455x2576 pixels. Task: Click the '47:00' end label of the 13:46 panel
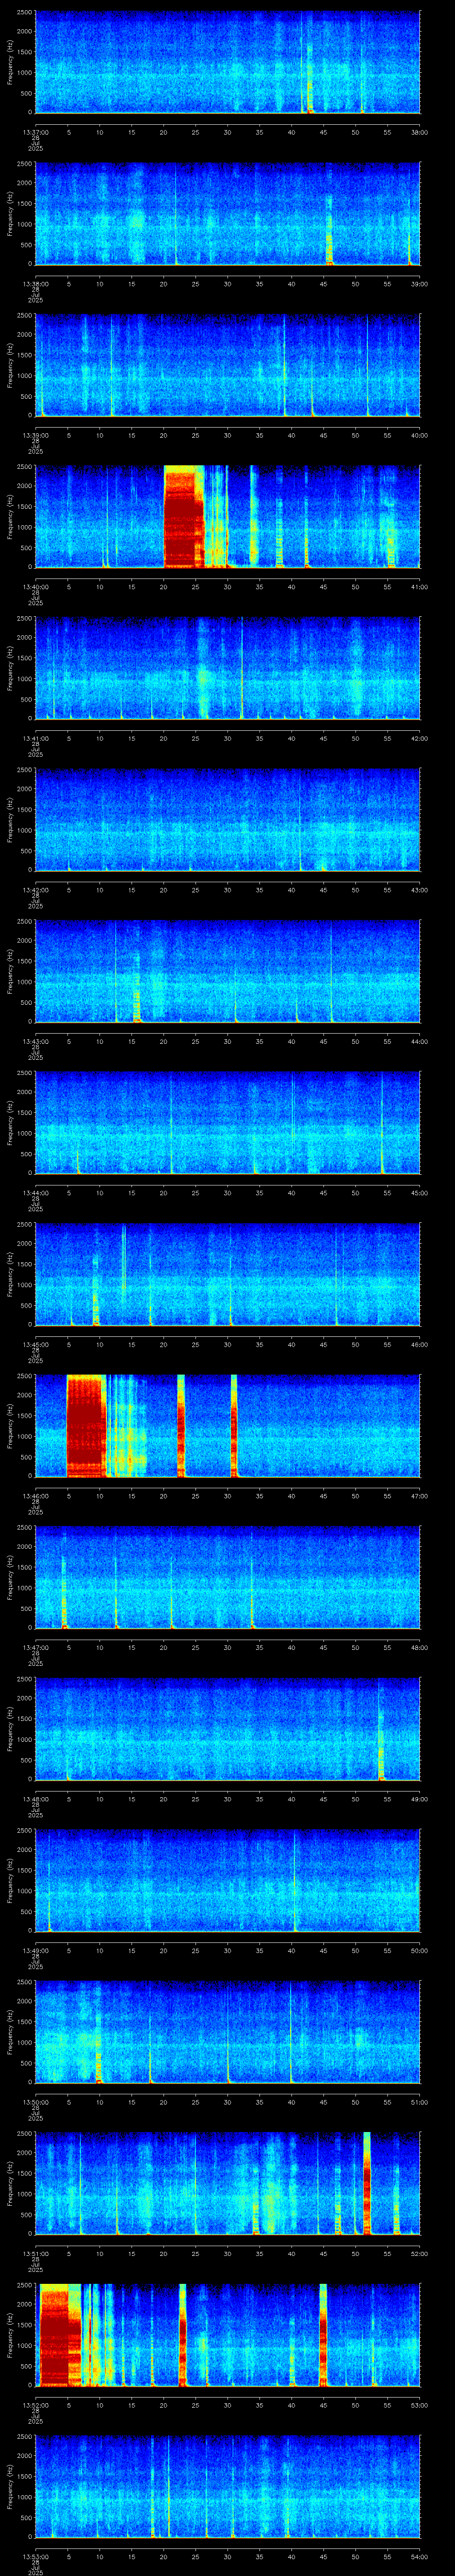click(x=420, y=1496)
